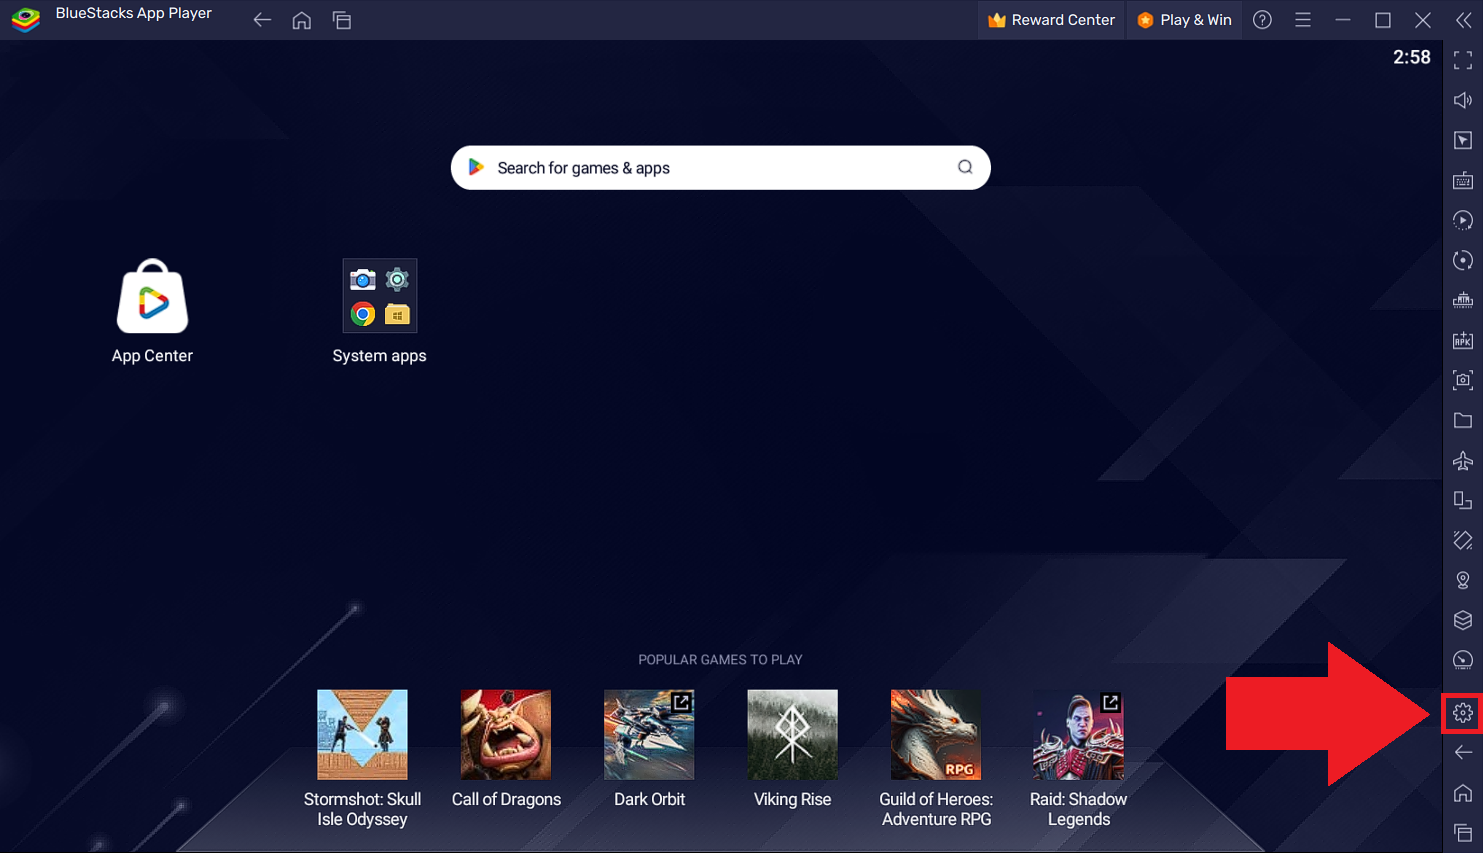Click the rotate screen icon in sidebar

pos(1463,500)
